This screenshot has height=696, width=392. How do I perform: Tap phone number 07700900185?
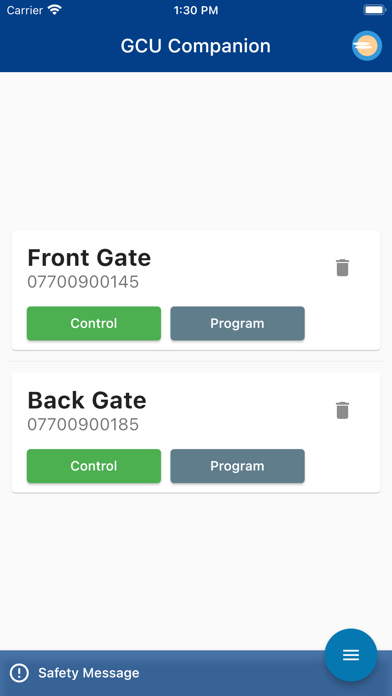pyautogui.click(x=83, y=425)
